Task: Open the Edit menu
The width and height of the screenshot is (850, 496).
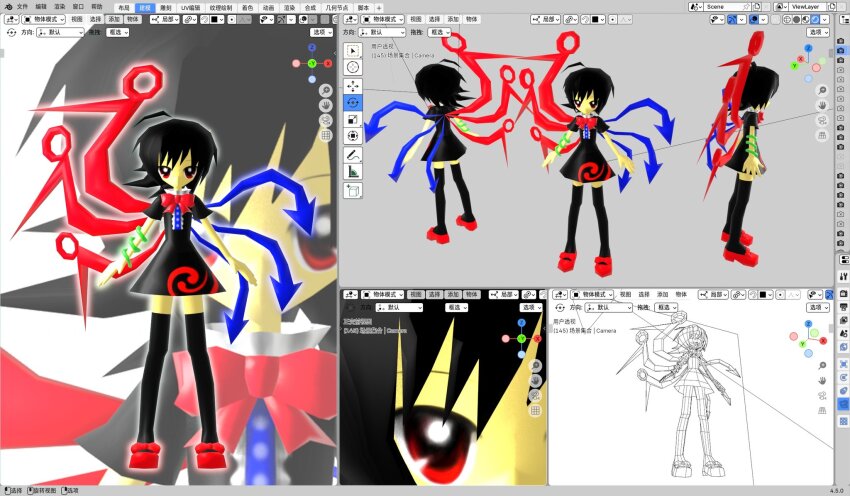Action: [x=41, y=7]
